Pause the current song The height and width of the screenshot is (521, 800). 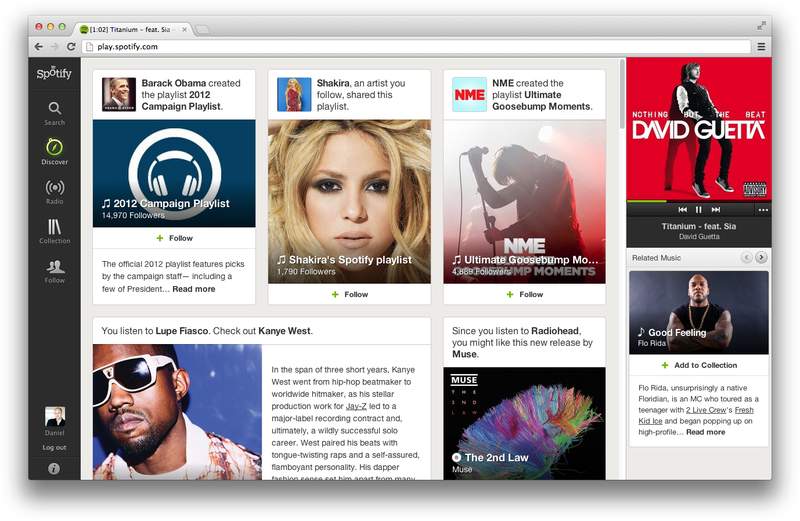699,210
